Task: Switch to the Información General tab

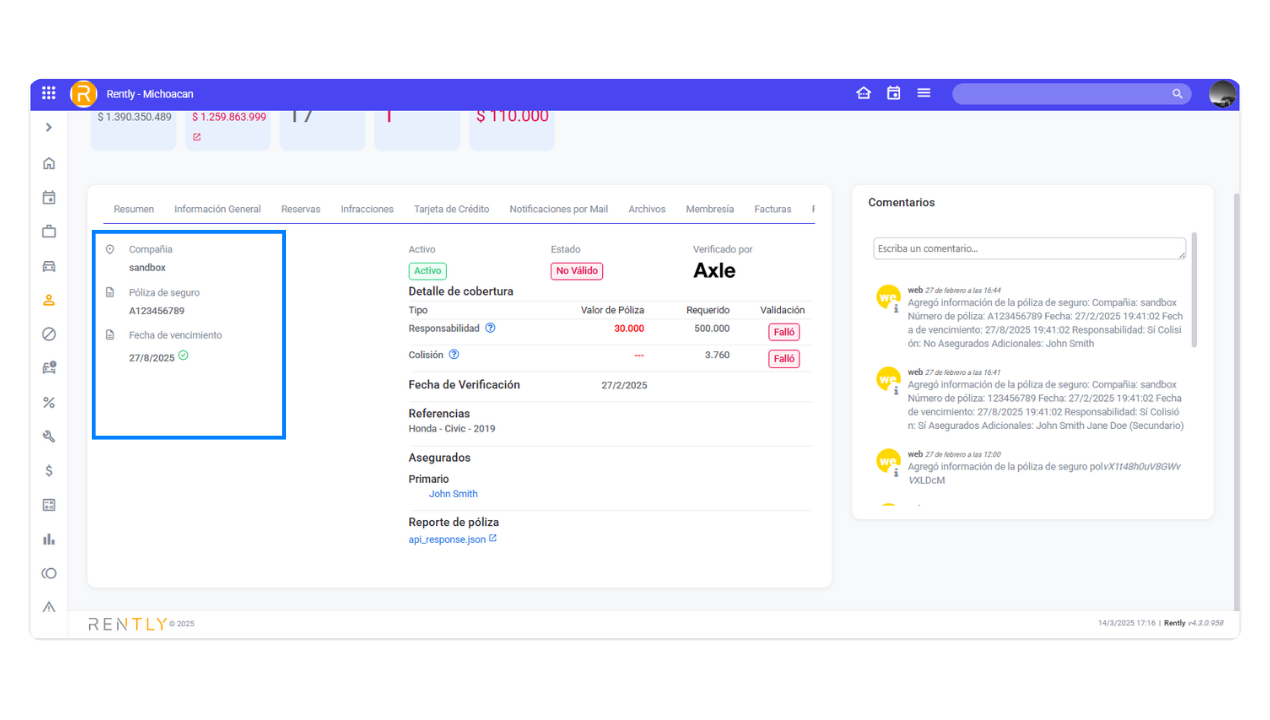Action: coord(217,209)
